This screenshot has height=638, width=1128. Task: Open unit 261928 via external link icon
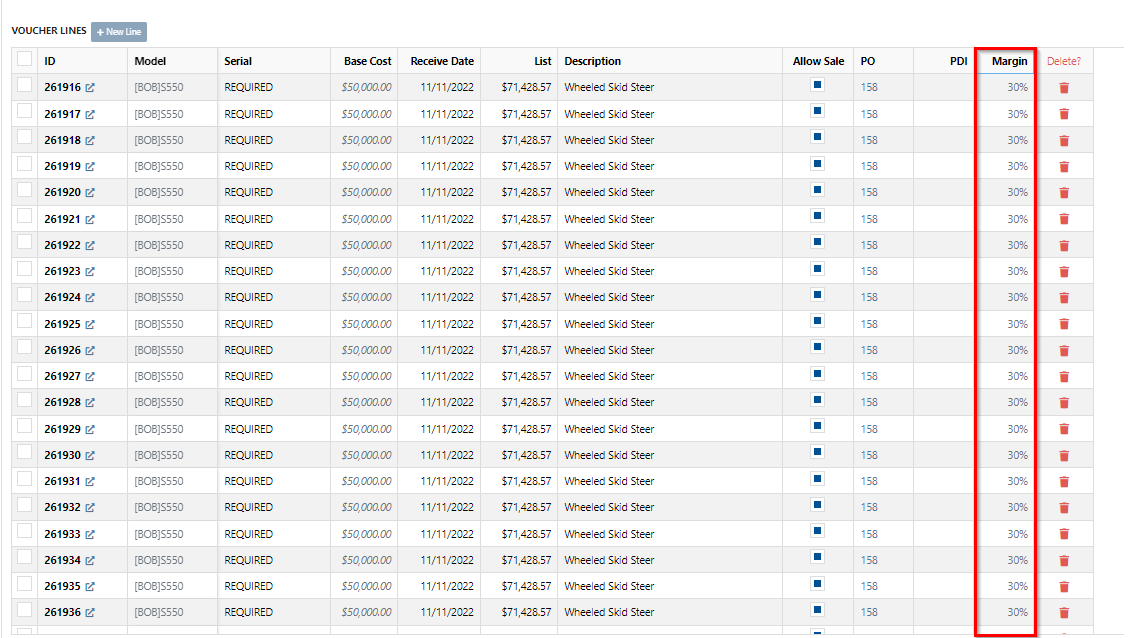click(90, 403)
